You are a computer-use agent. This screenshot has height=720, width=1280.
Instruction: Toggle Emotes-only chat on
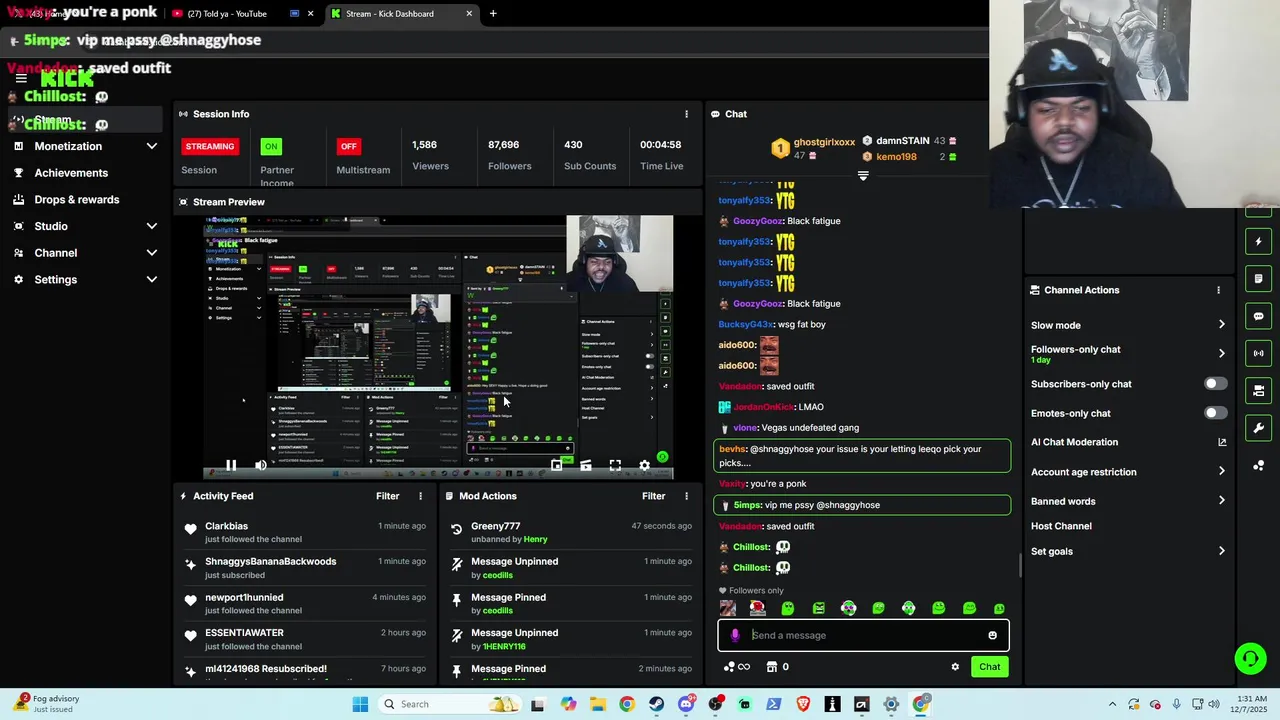coord(1215,413)
